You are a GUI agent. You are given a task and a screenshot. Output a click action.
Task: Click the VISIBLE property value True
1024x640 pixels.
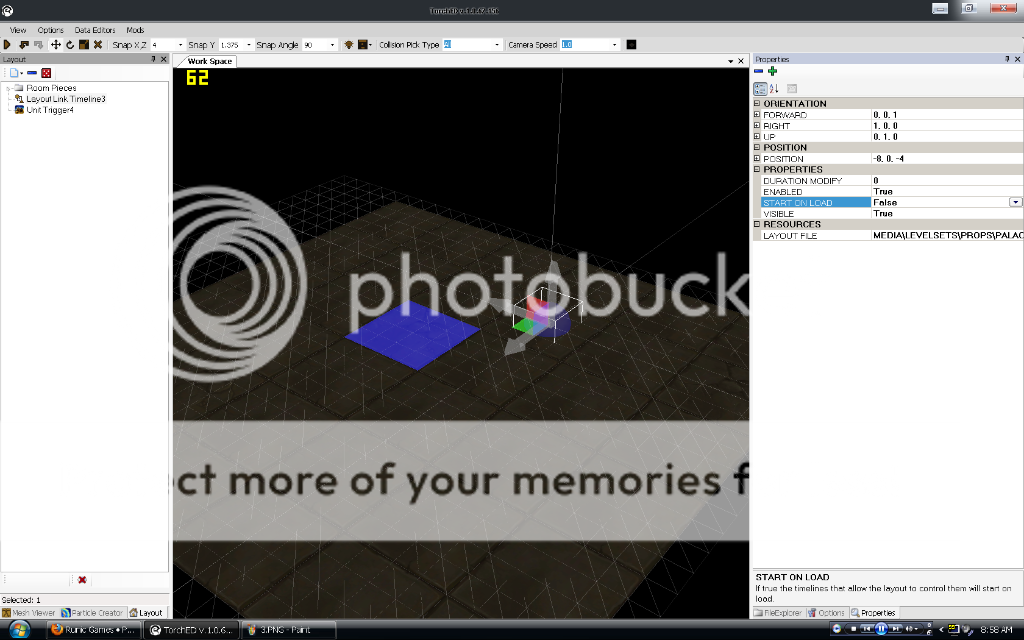click(947, 214)
